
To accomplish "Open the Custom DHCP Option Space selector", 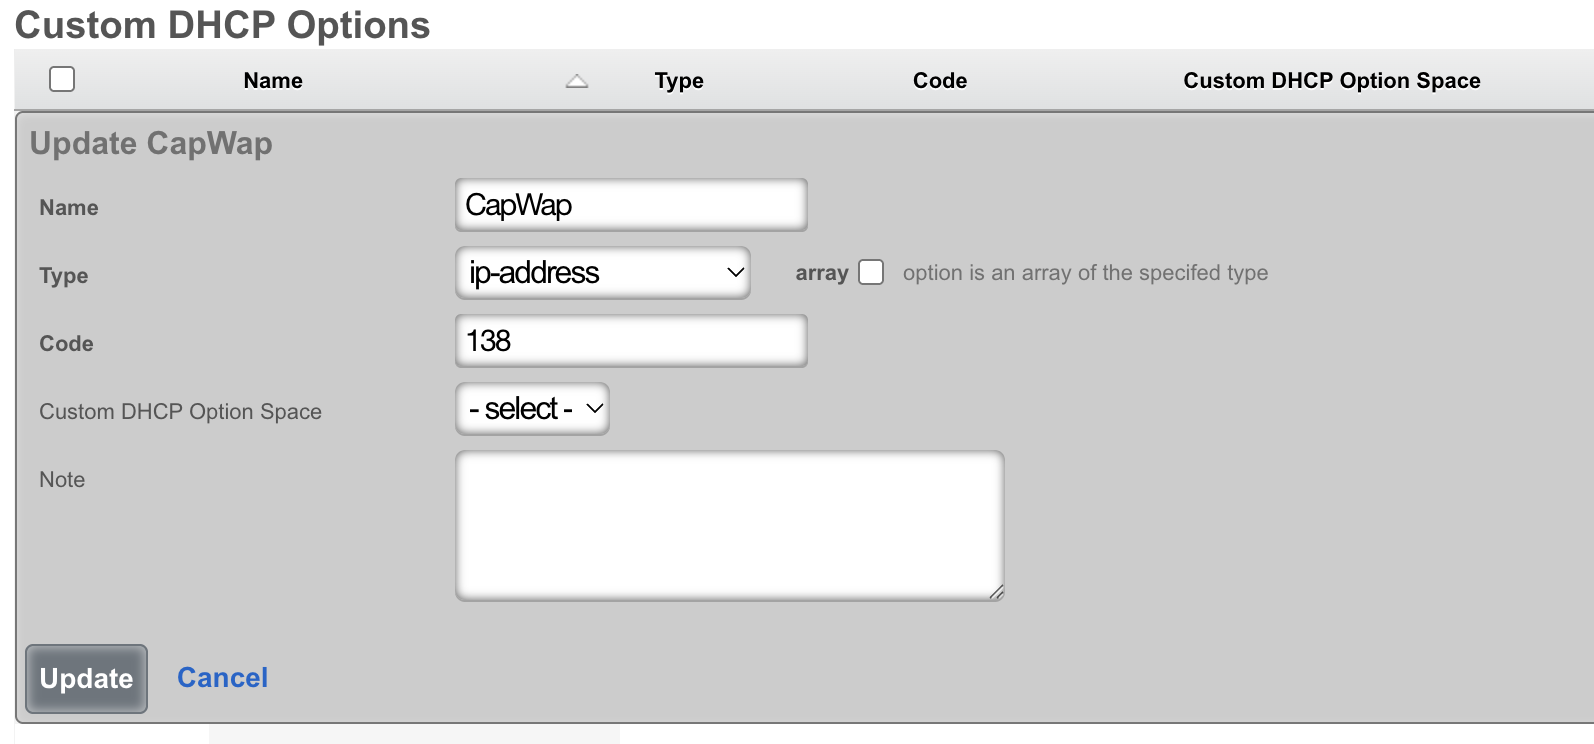I will coord(532,408).
